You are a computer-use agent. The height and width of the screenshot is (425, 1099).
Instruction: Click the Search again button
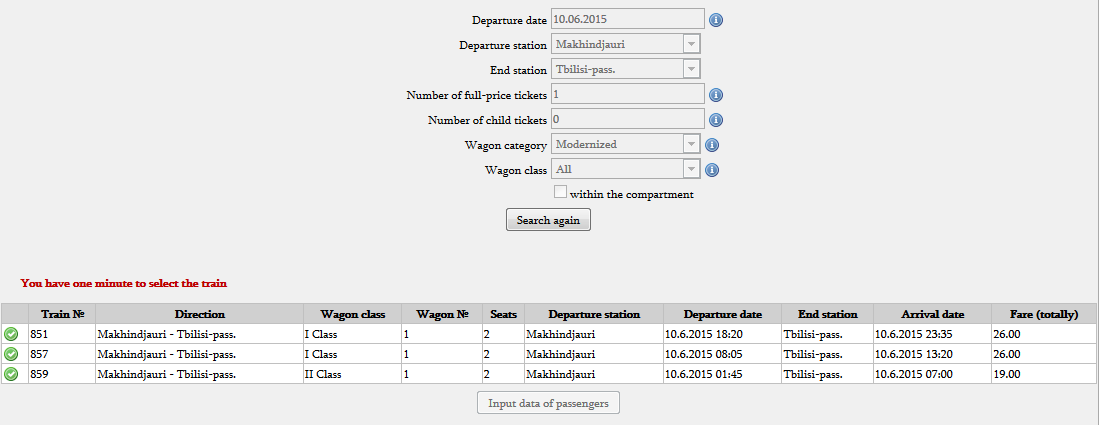pyautogui.click(x=548, y=220)
